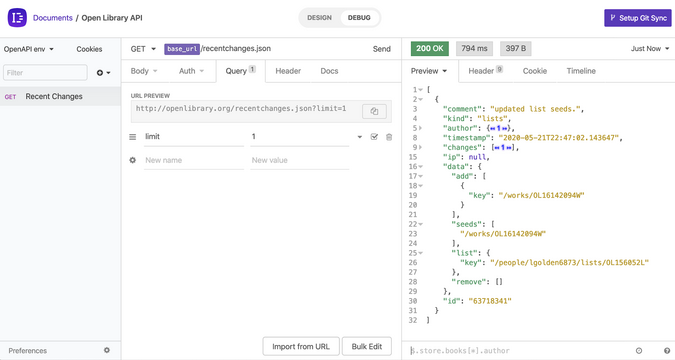Viewport: 675px width, 360px height.
Task: Select the Recent Changes GET request
Action: click(60, 96)
